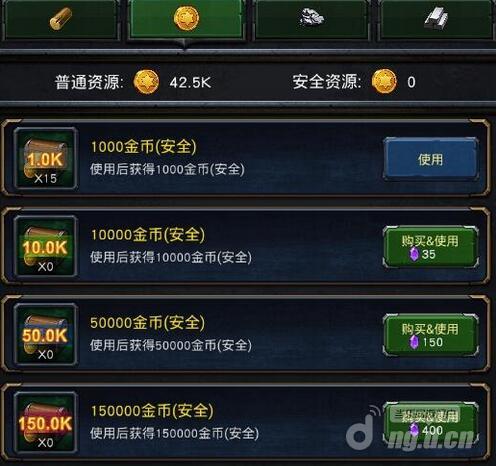This screenshot has height=466, width=496.
Task: Select the 50000金币(安全) item title
Action: coord(148,323)
